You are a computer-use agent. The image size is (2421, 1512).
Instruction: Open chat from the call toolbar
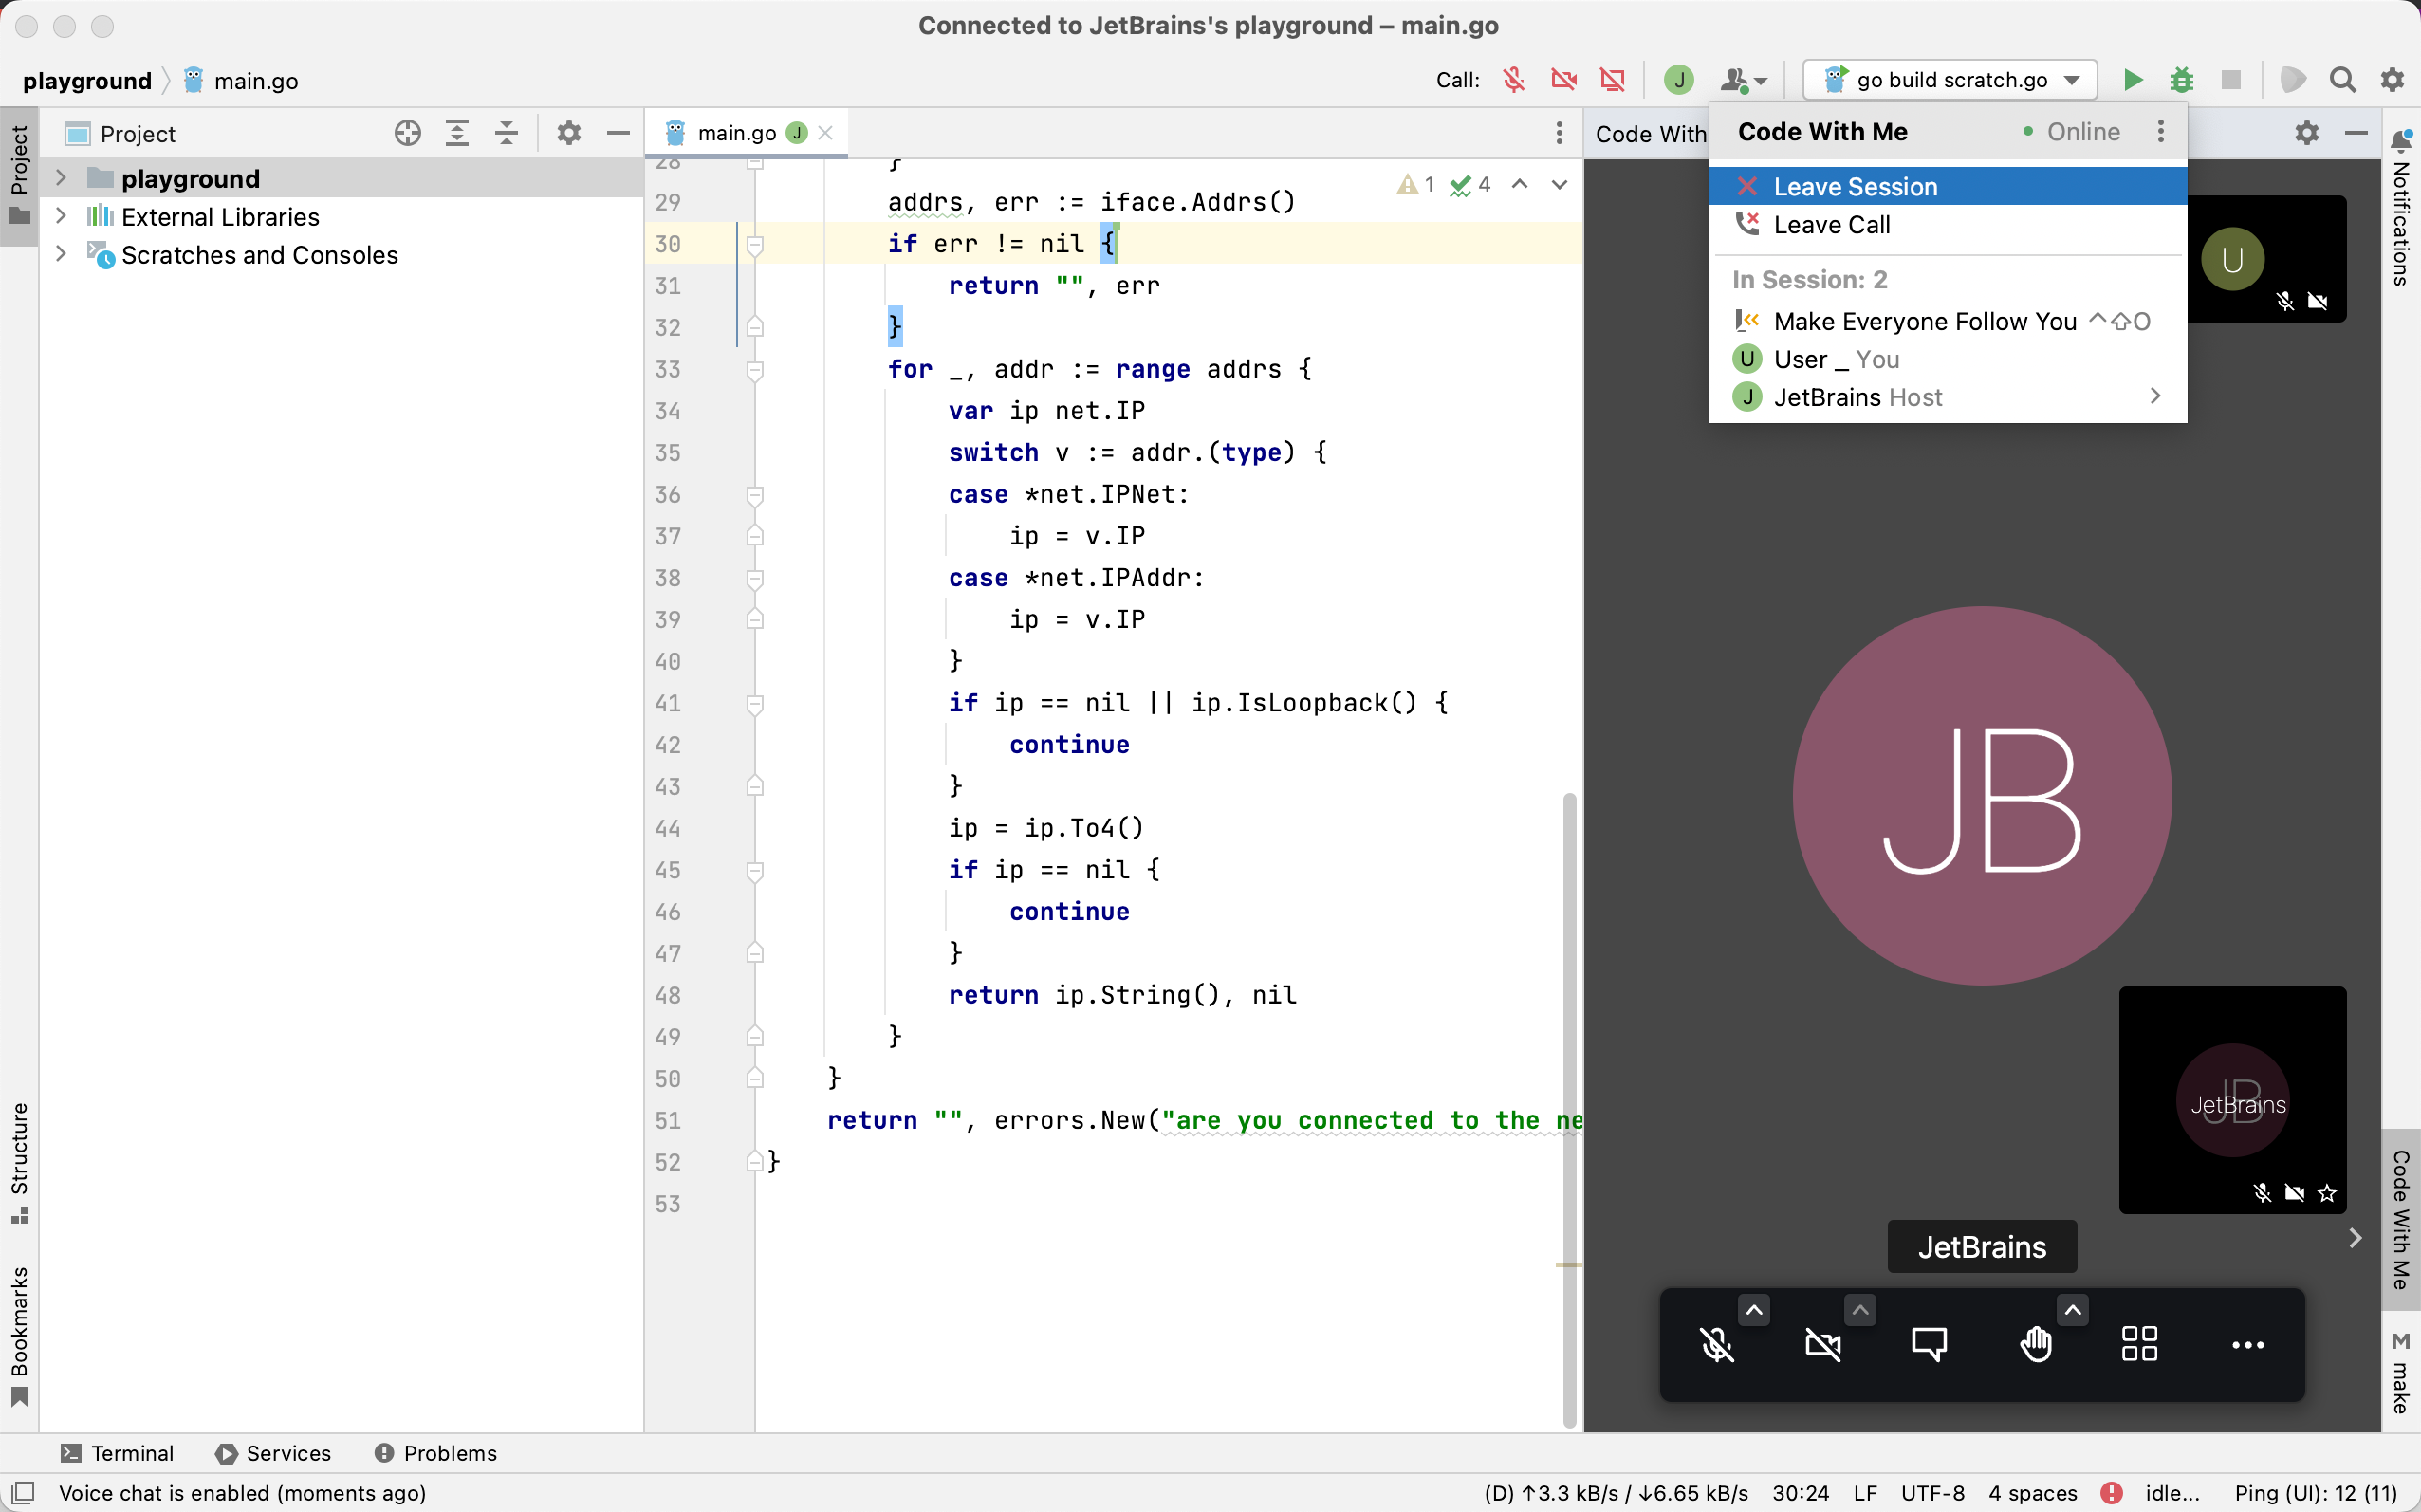[1930, 1345]
